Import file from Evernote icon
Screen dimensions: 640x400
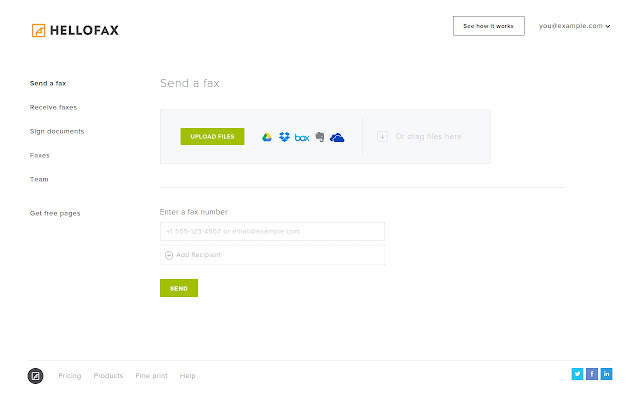click(320, 137)
